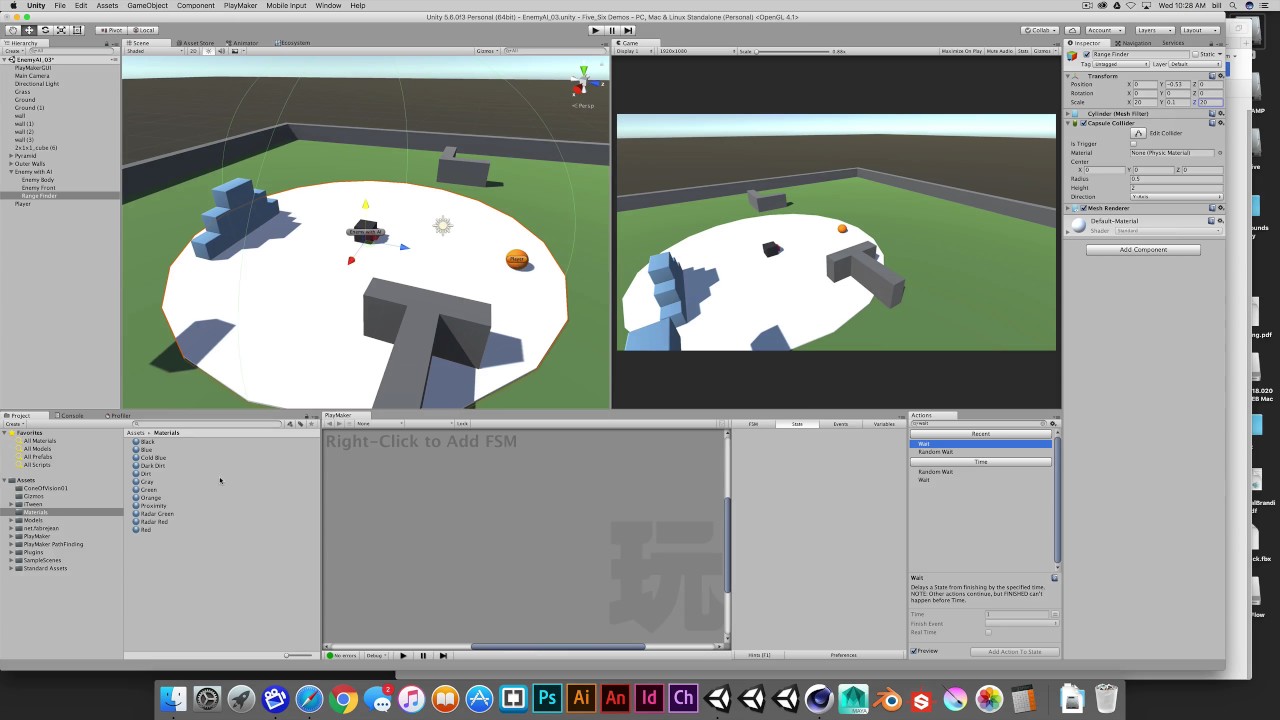This screenshot has width=1280, height=720.
Task: Pause the PlayMaker FSM
Action: [423, 656]
